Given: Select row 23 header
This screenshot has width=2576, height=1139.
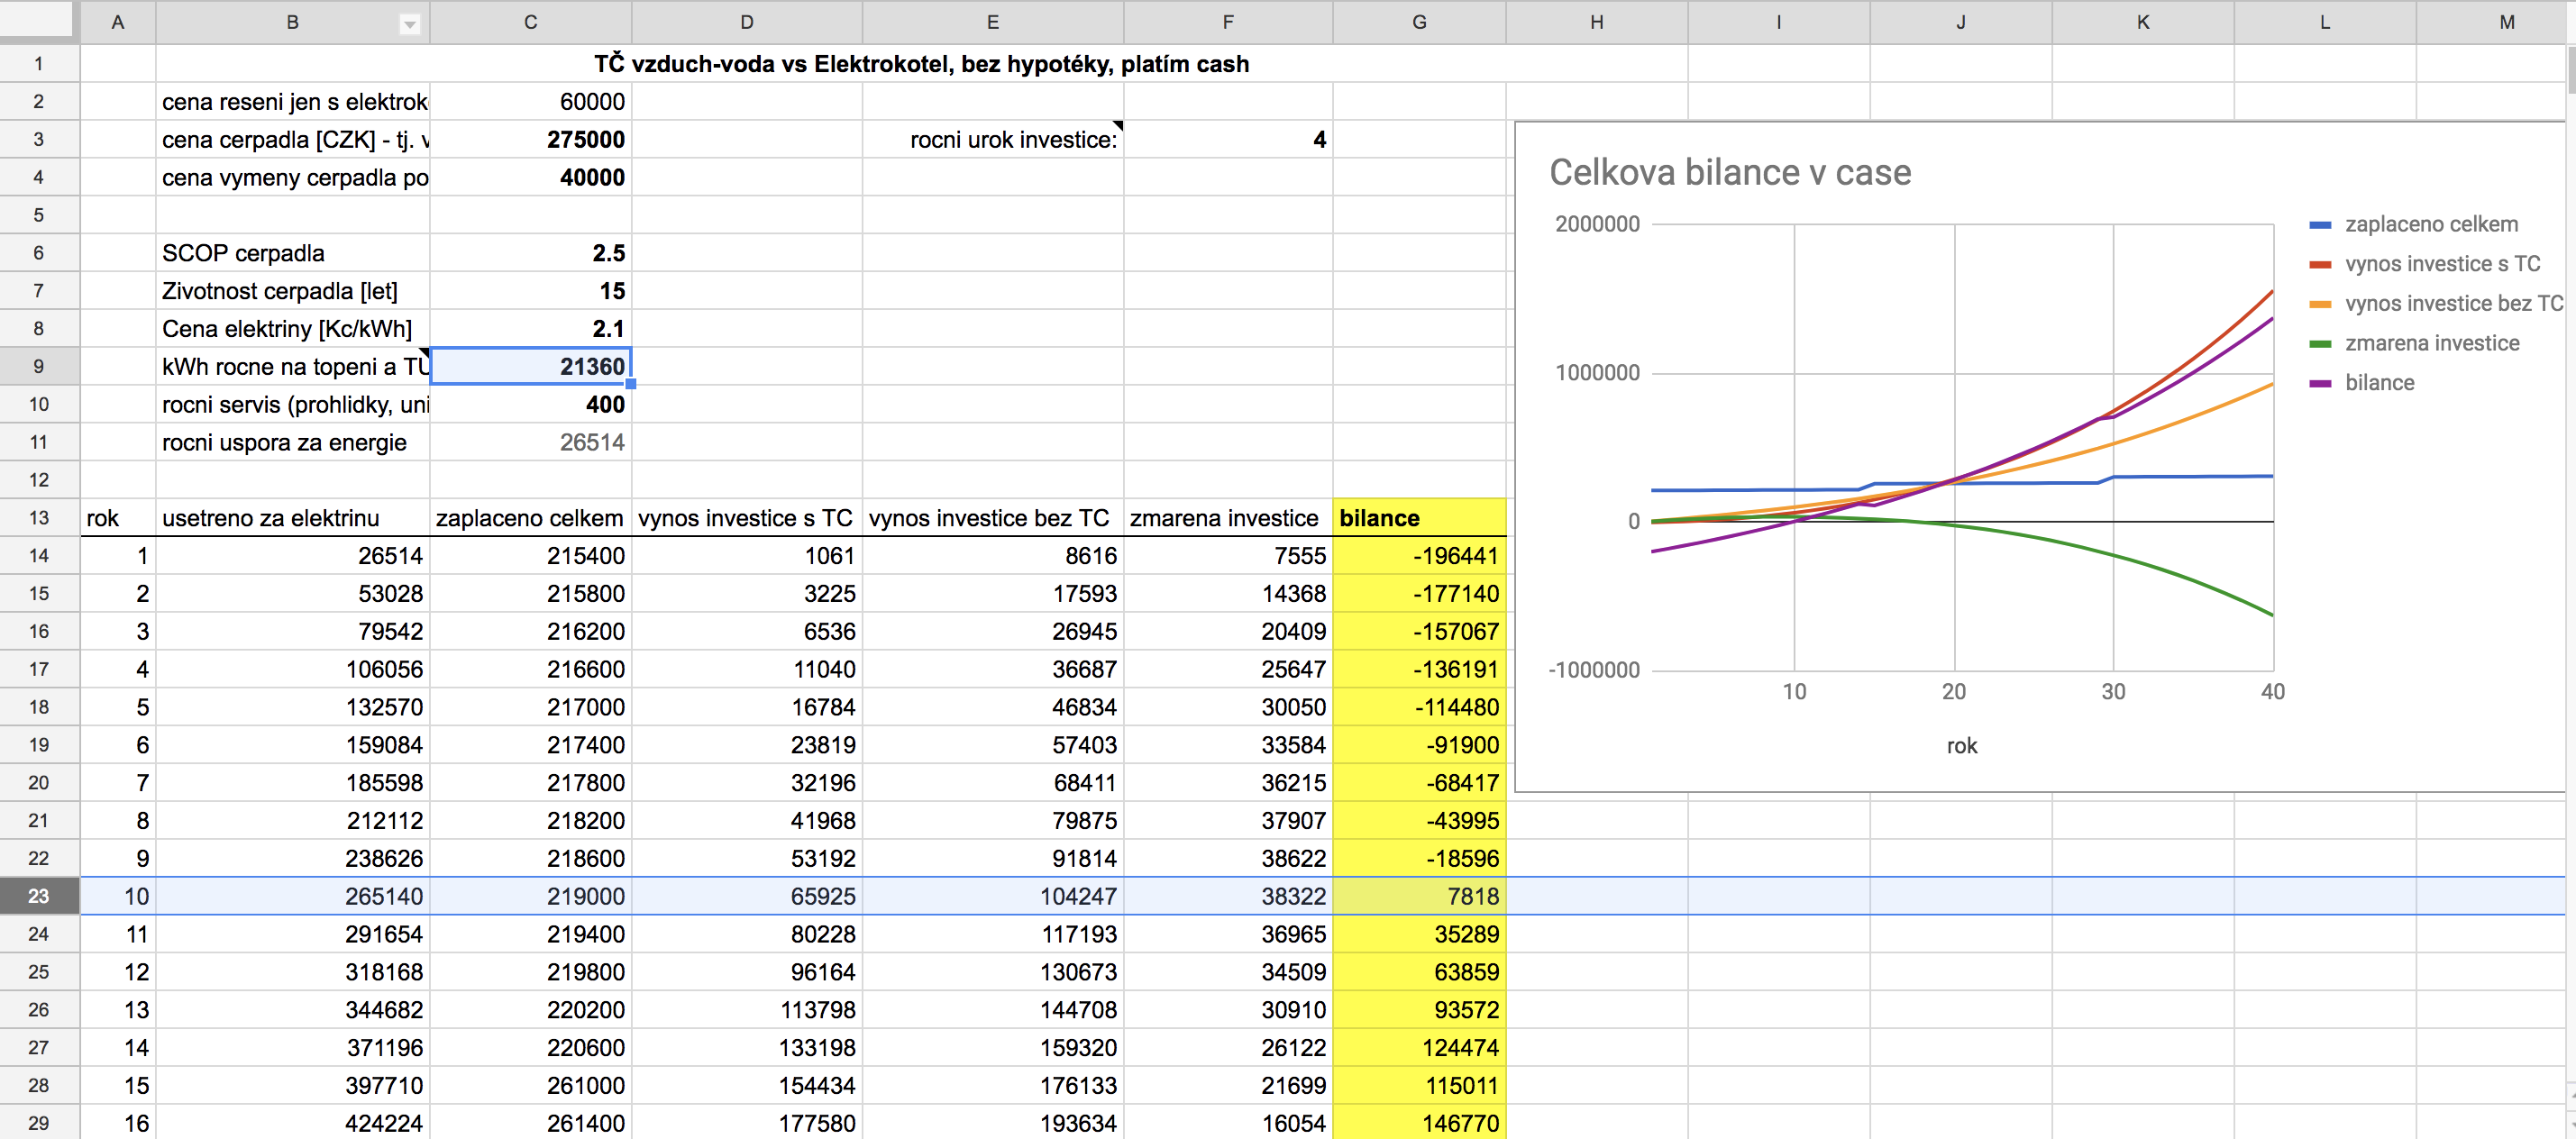Looking at the screenshot, I should [38, 896].
